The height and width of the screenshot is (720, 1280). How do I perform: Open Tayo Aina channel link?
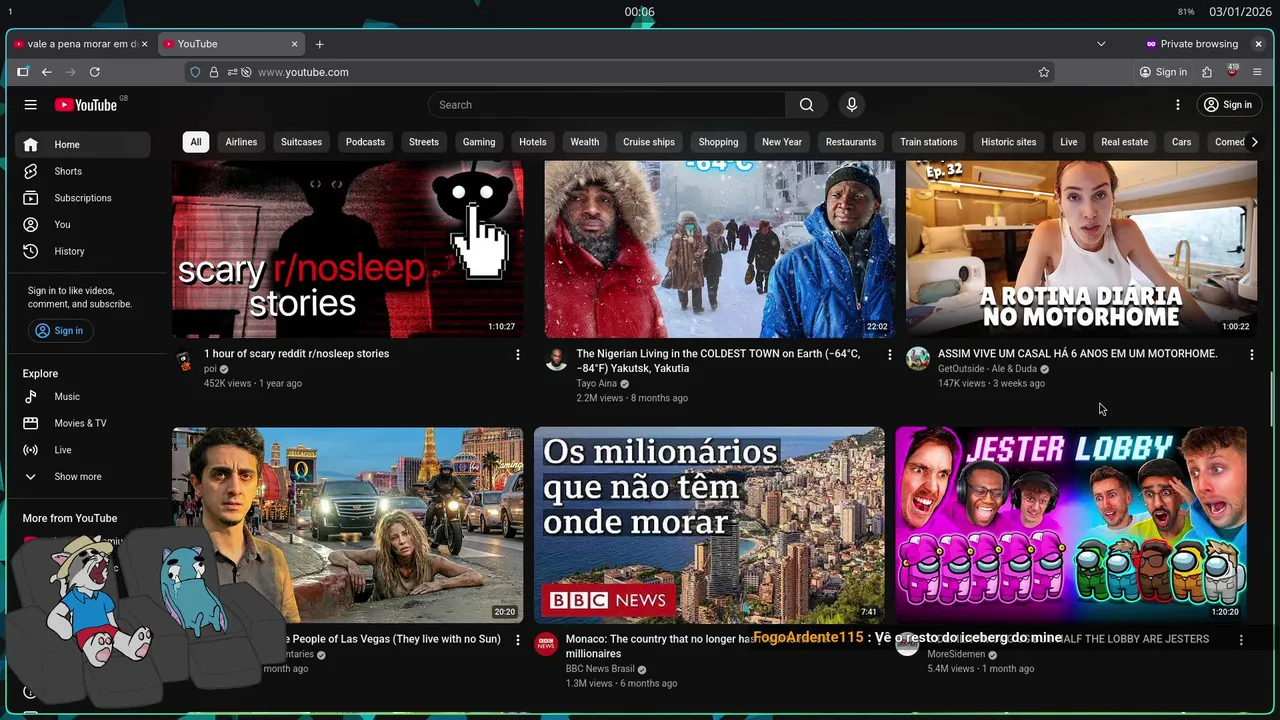pos(596,384)
